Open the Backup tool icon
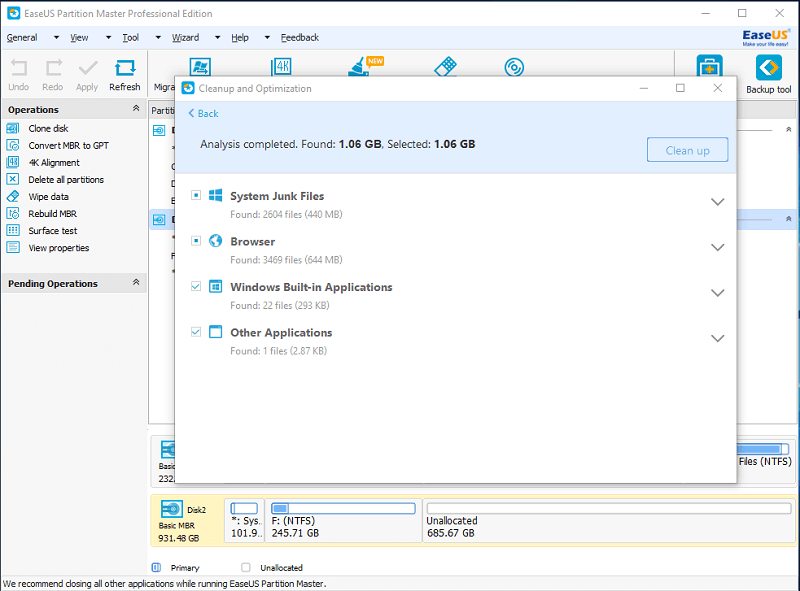The height and width of the screenshot is (591, 800). [x=768, y=67]
